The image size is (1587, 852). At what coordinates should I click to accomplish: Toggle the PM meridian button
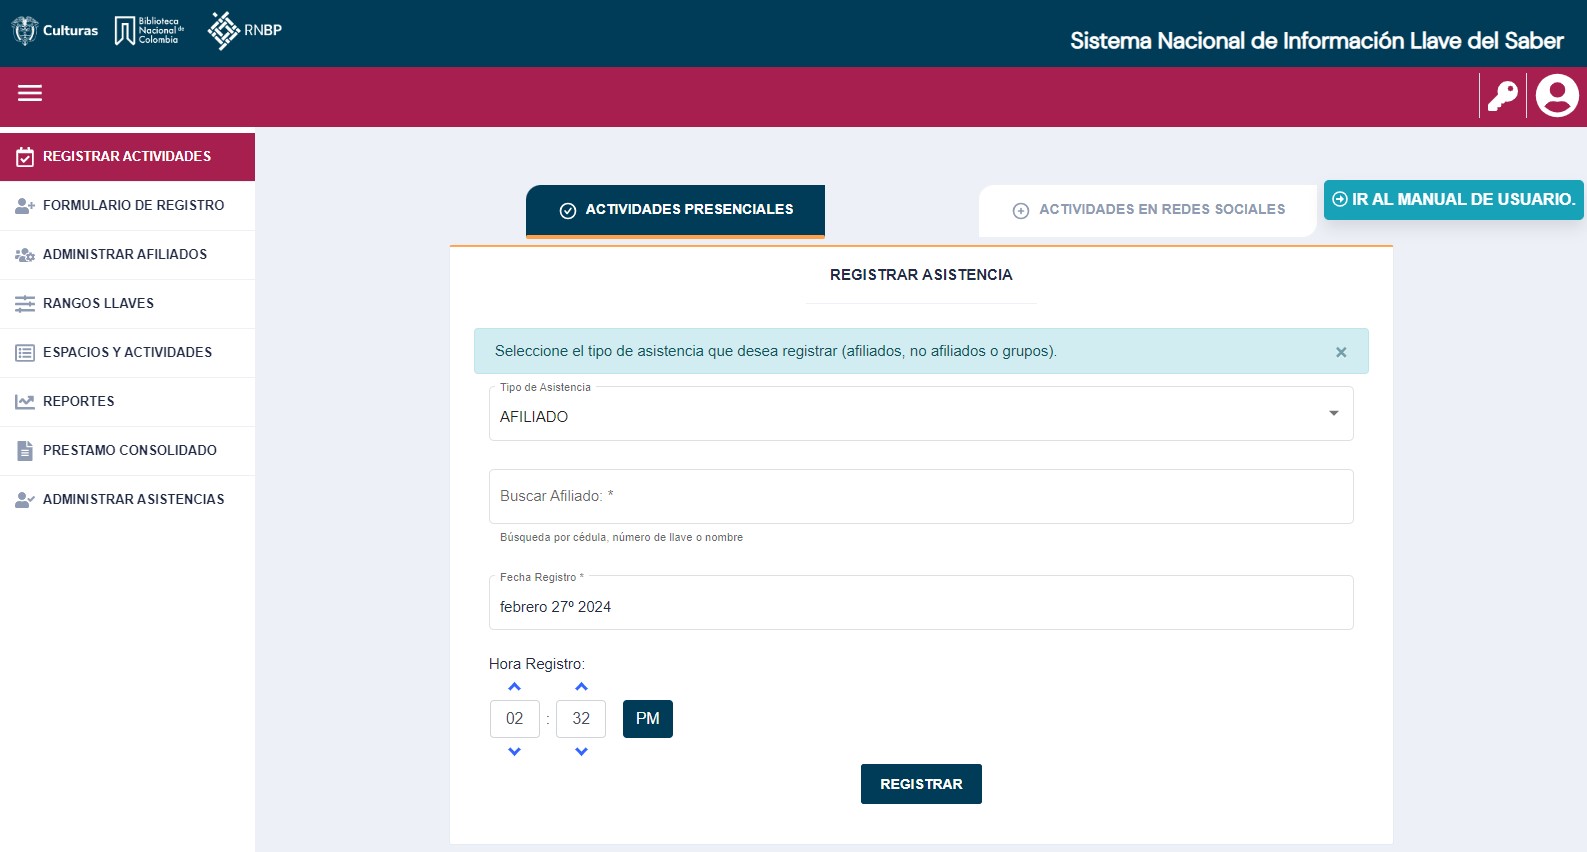click(648, 719)
